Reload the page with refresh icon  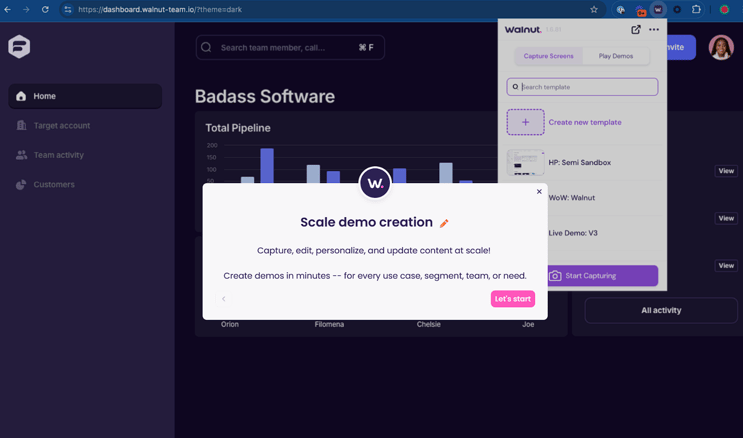[x=45, y=9]
